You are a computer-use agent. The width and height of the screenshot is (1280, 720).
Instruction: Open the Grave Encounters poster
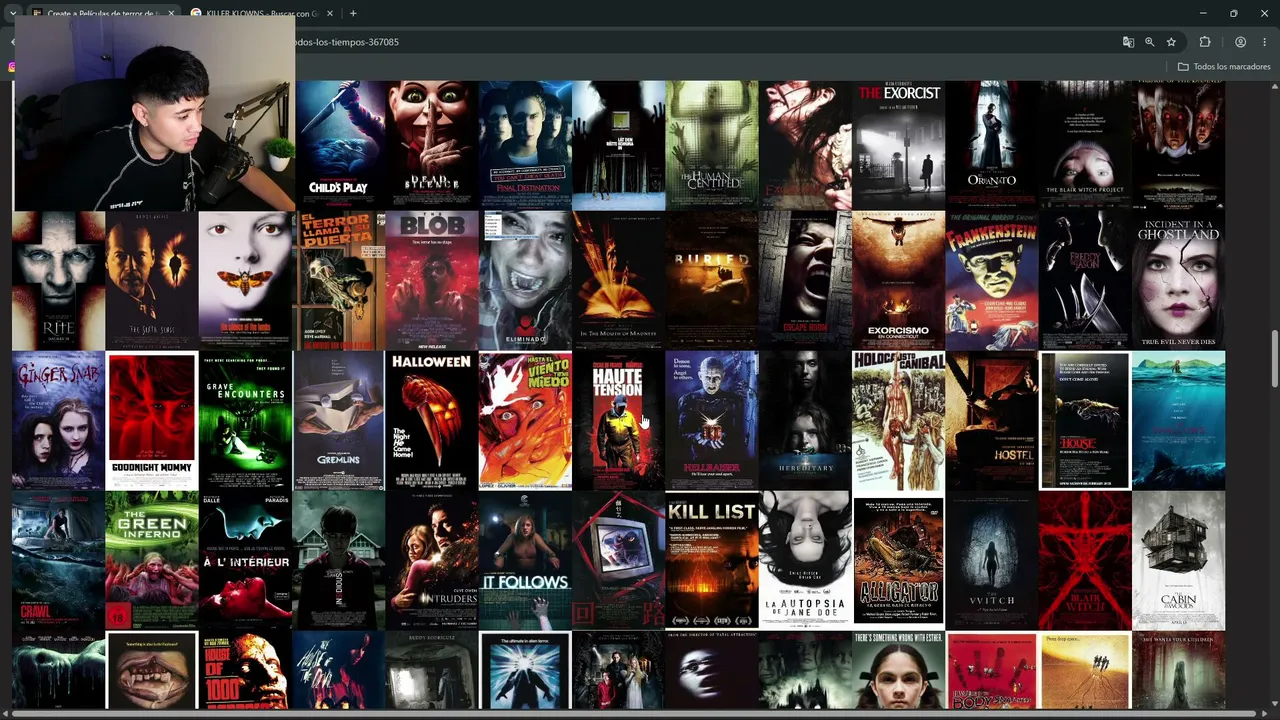pos(245,421)
